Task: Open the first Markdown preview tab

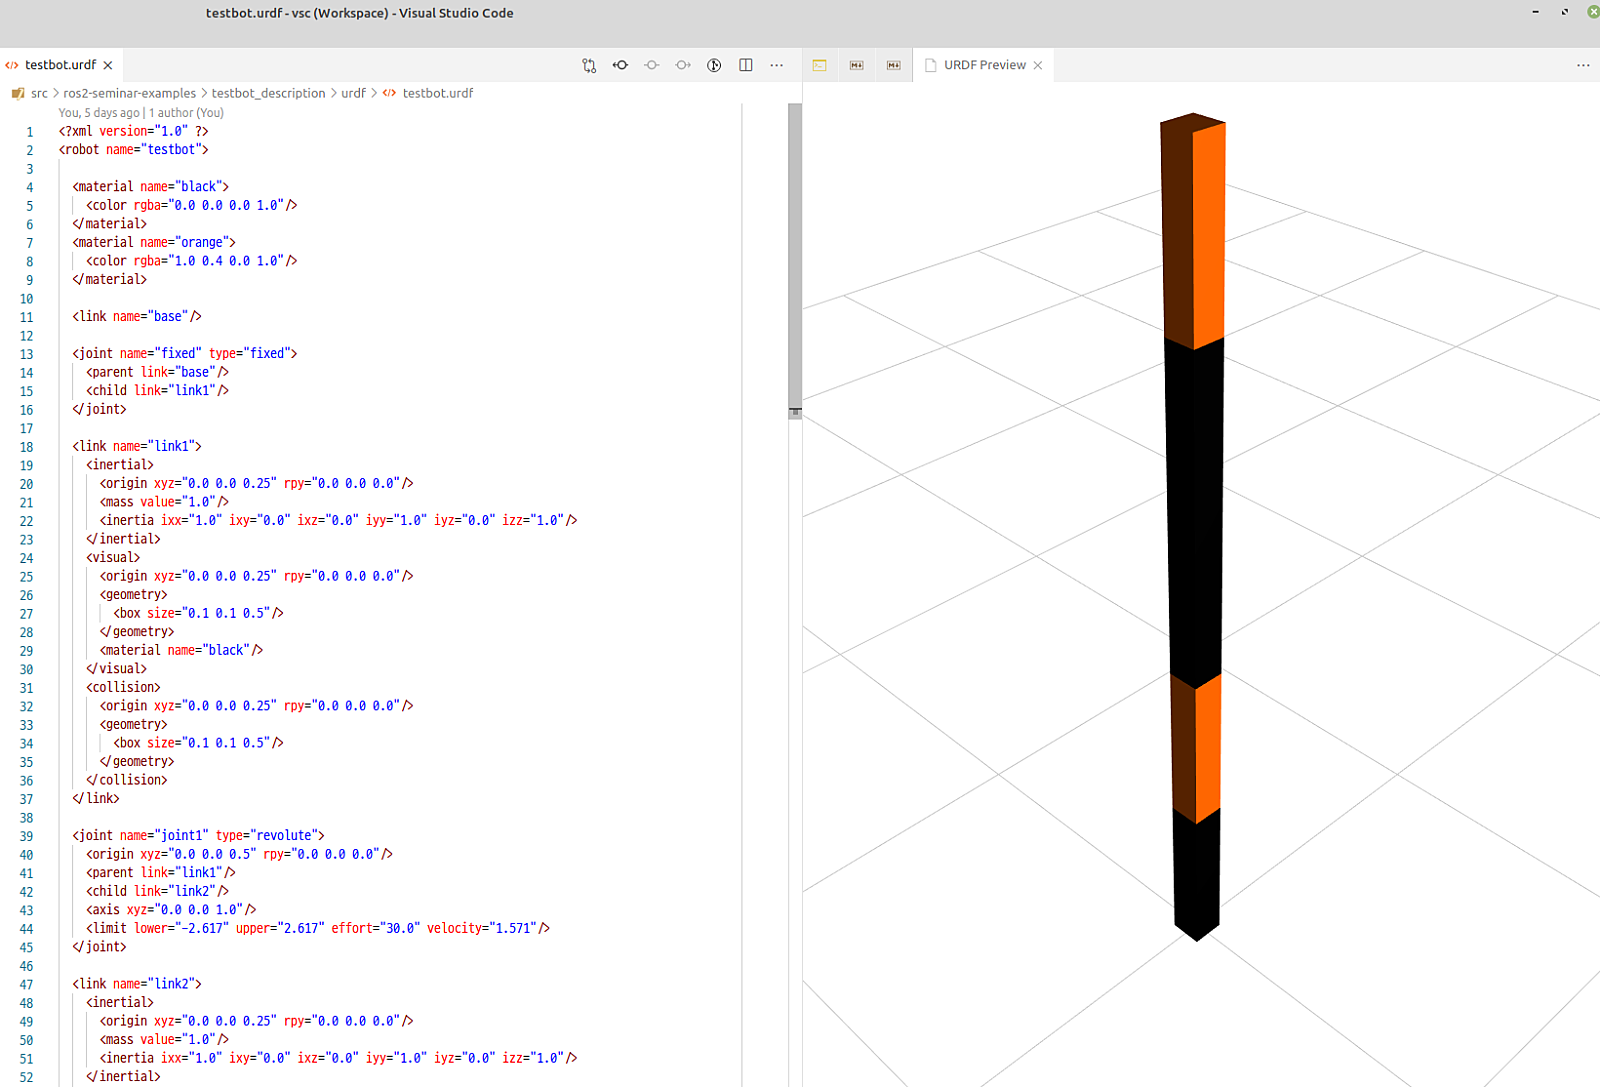Action: (857, 65)
